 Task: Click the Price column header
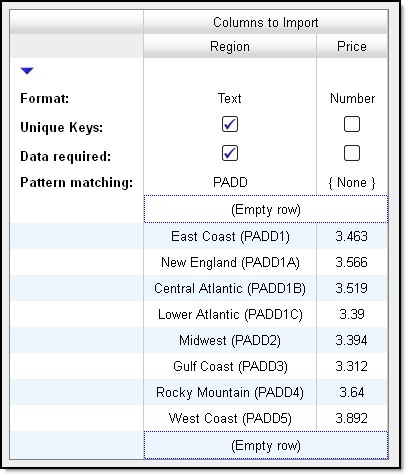tap(352, 46)
